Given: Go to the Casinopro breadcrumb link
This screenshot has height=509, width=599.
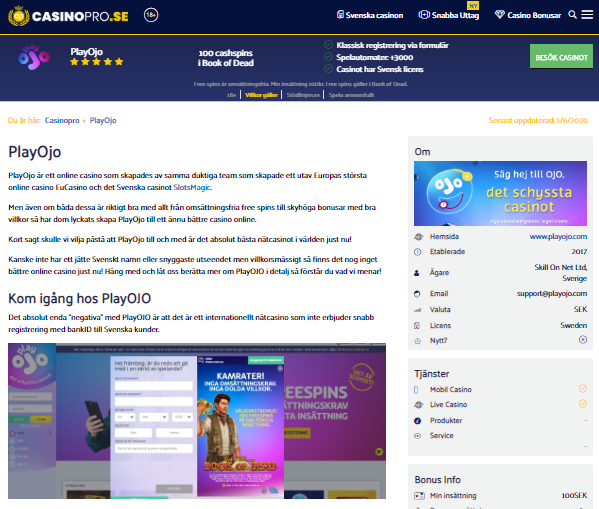Looking at the screenshot, I should (62, 120).
